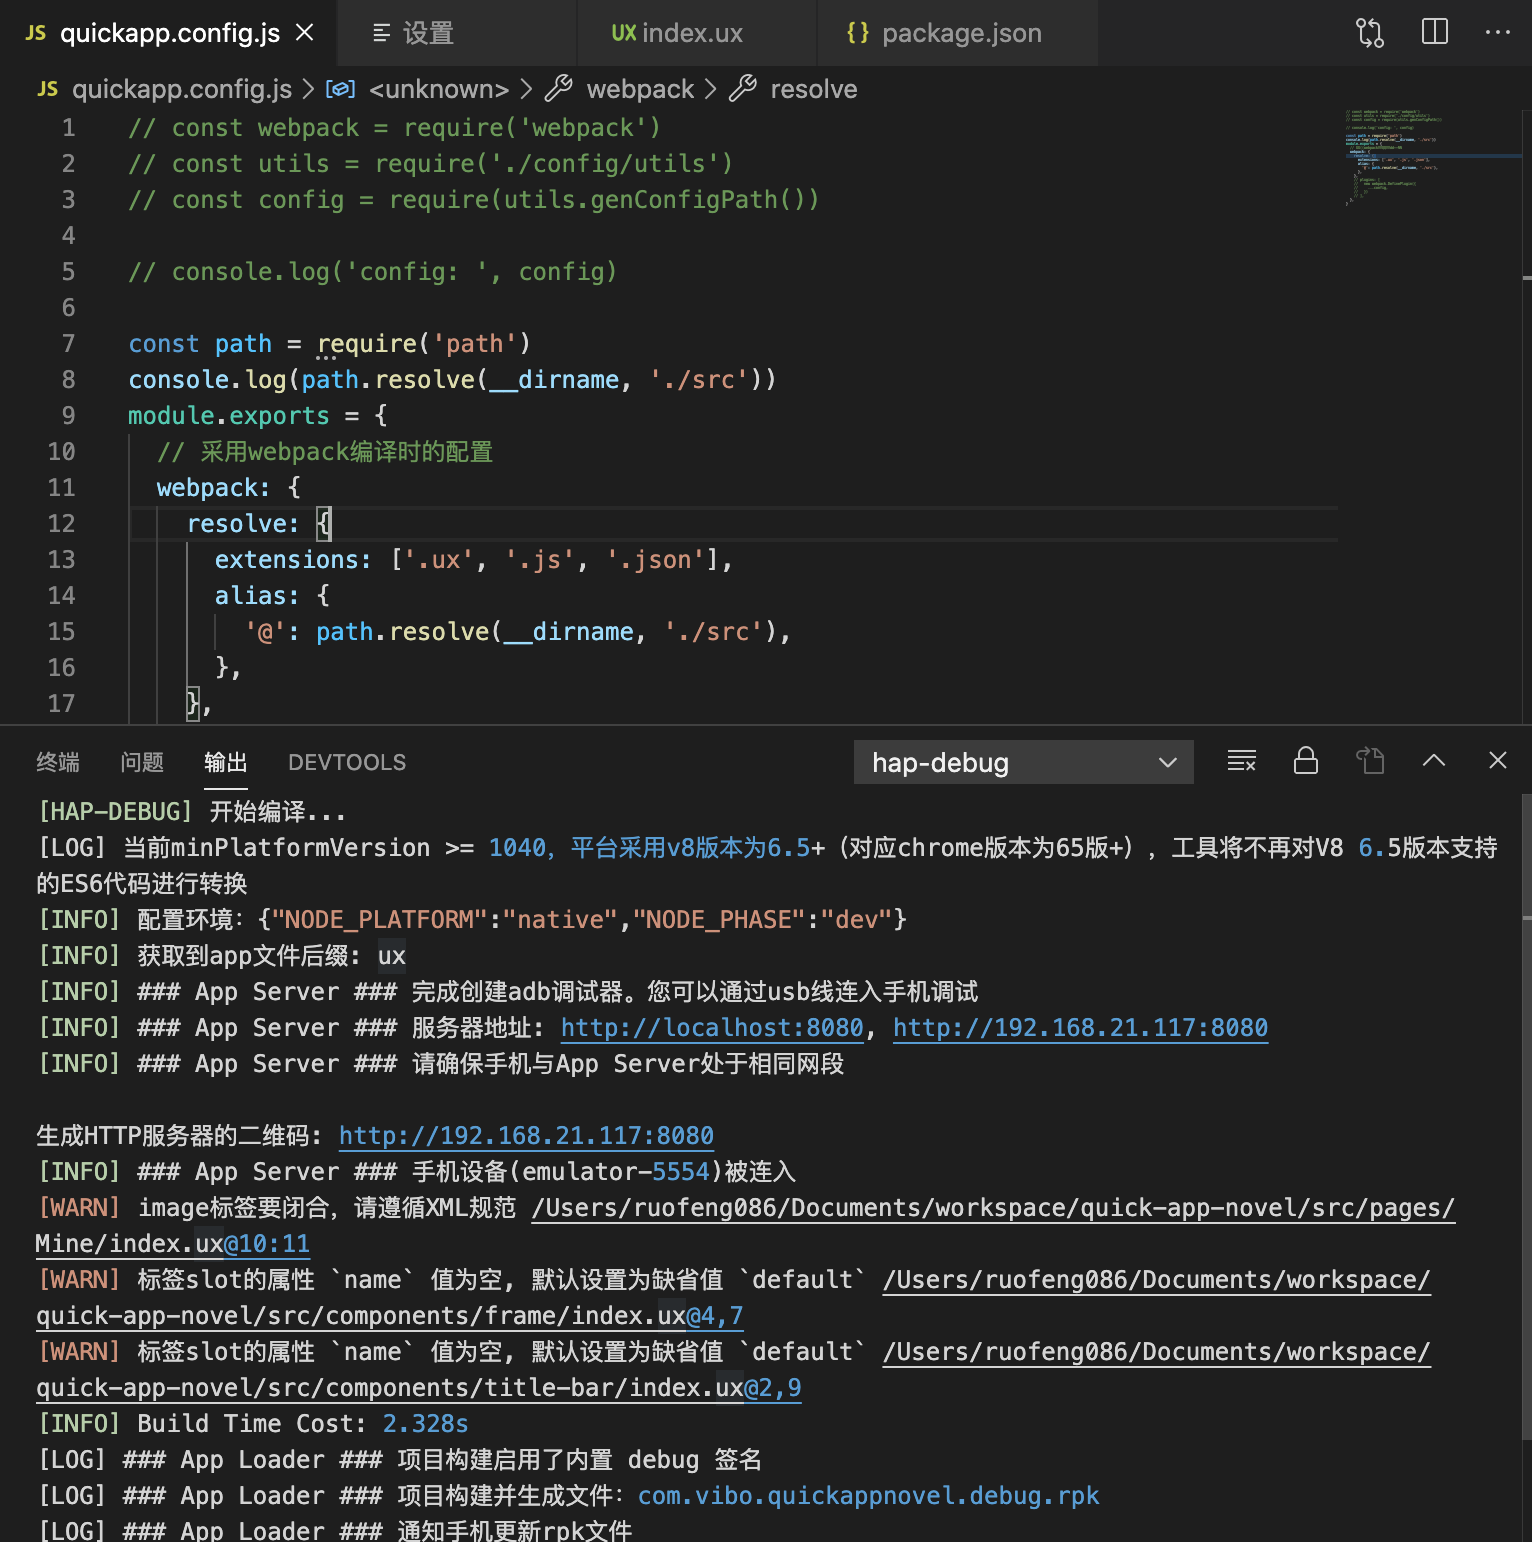Split the editor into two panes

pos(1434,32)
